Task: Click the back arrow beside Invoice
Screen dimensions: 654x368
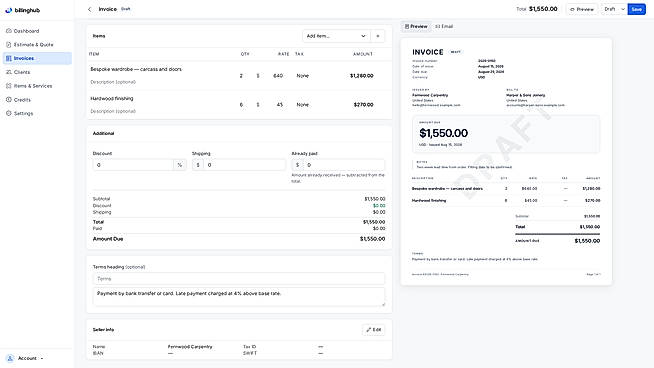Action: (x=89, y=9)
